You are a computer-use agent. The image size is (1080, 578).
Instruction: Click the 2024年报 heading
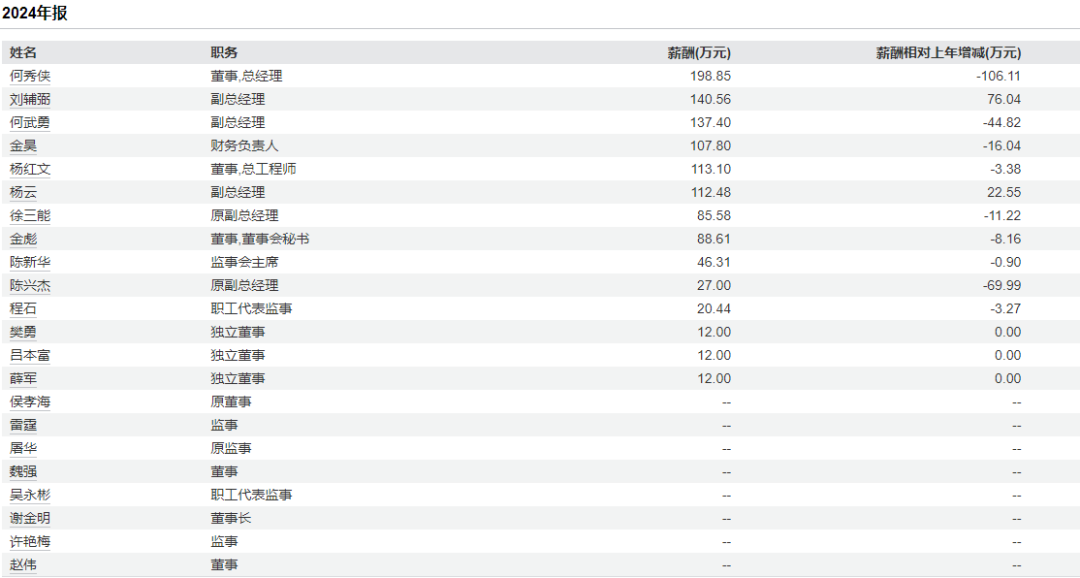tap(35, 14)
